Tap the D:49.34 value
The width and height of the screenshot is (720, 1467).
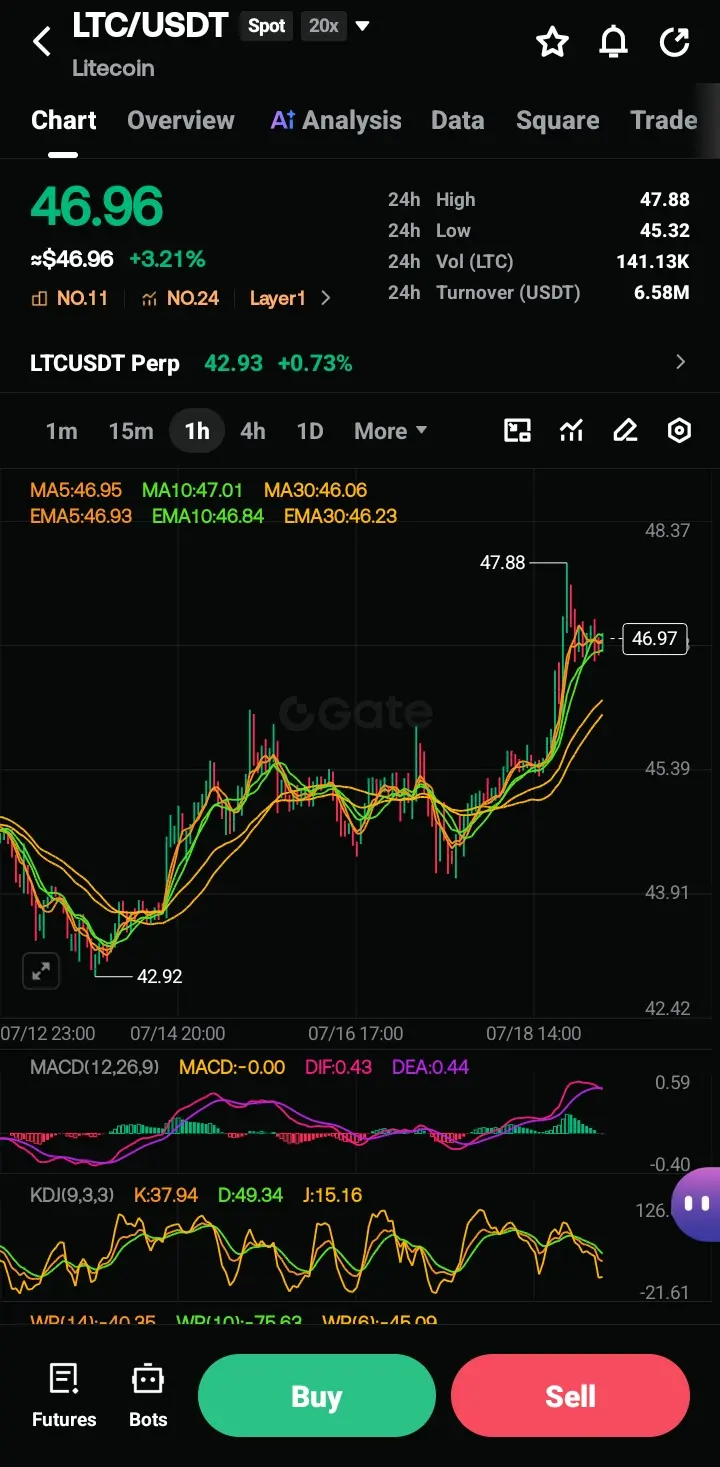click(250, 1195)
